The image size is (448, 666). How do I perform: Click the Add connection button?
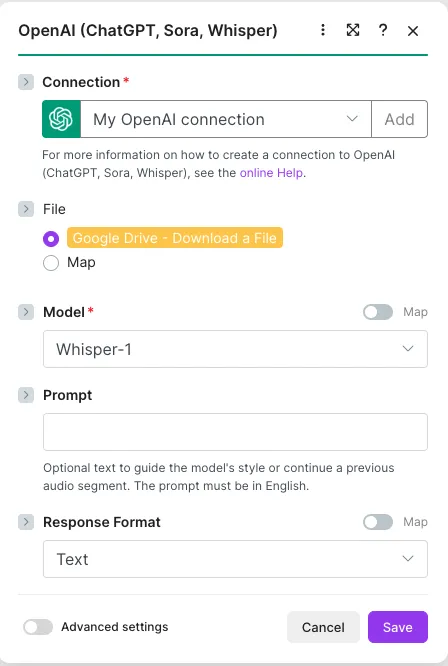tap(400, 119)
